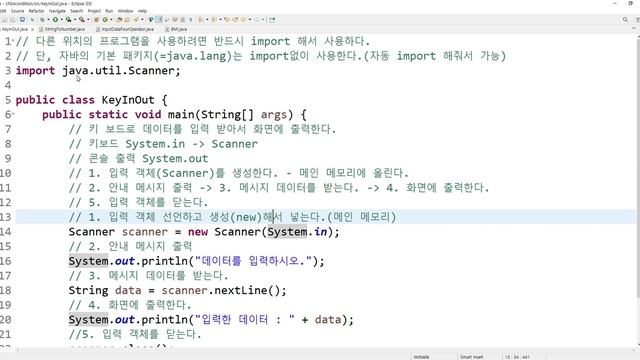640x360 pixels.
Task: Switch to StringToNumber.java editor tab
Action: point(62,29)
